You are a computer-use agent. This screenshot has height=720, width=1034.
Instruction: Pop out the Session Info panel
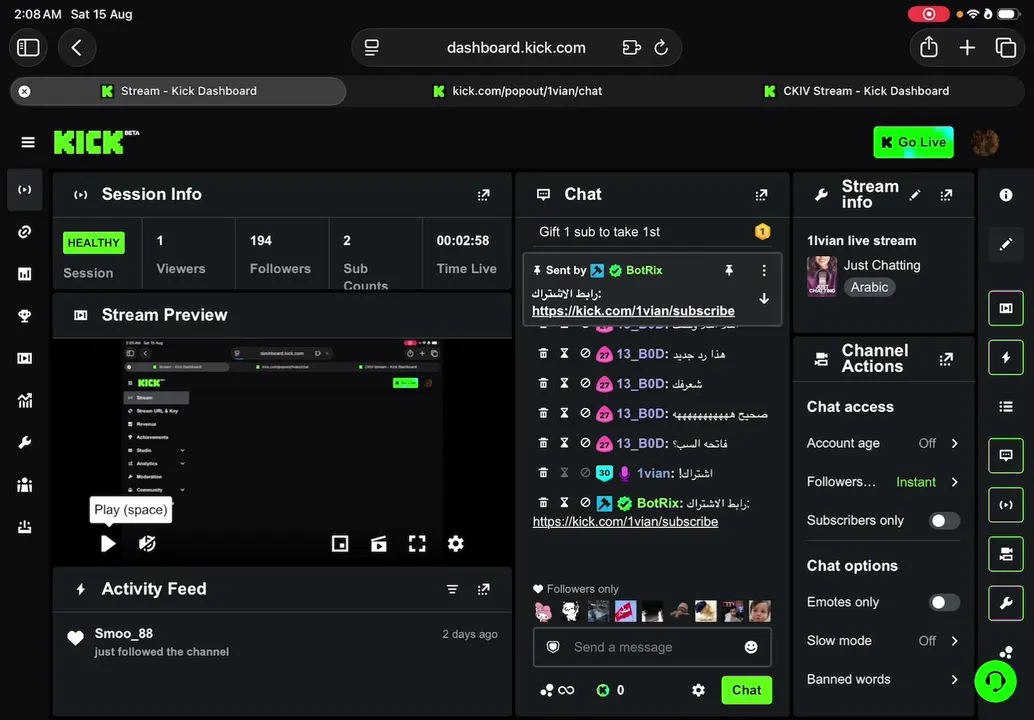483,195
